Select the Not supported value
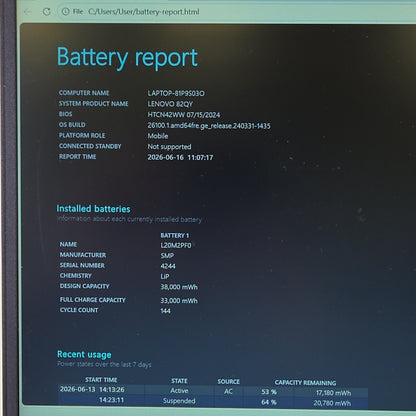The width and height of the screenshot is (416, 416). pyautogui.click(x=169, y=147)
